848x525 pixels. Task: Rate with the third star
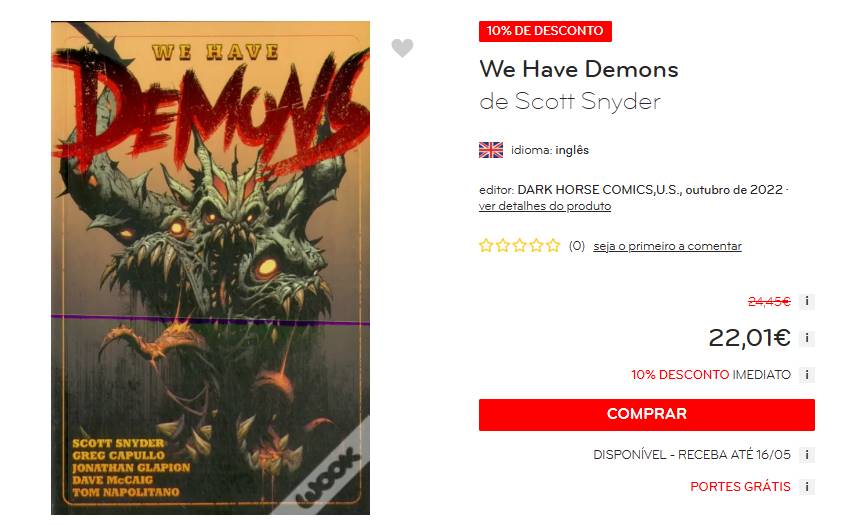(x=519, y=246)
